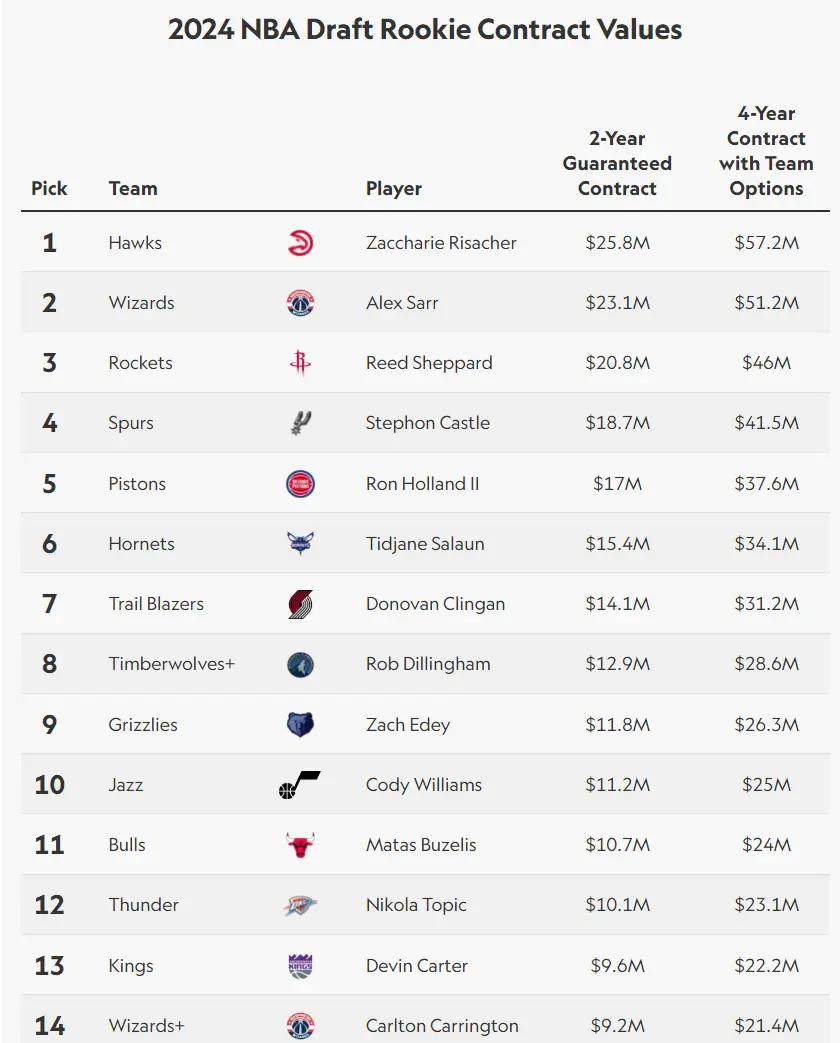Click the Atlanta Hawks team logo
This screenshot has height=1043, width=840.
point(300,243)
